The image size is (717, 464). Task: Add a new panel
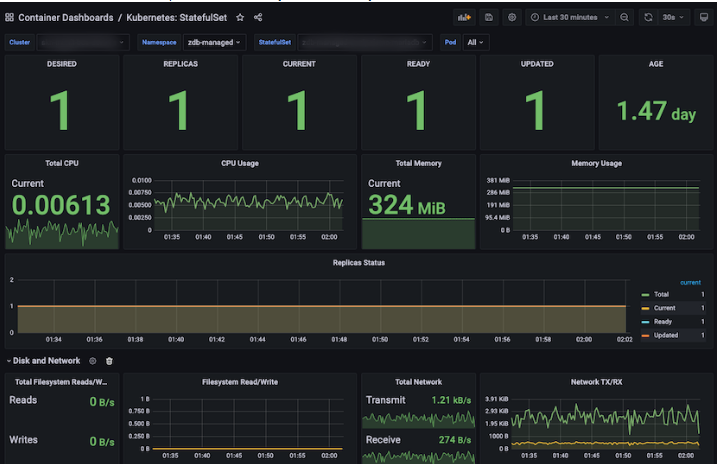click(464, 17)
